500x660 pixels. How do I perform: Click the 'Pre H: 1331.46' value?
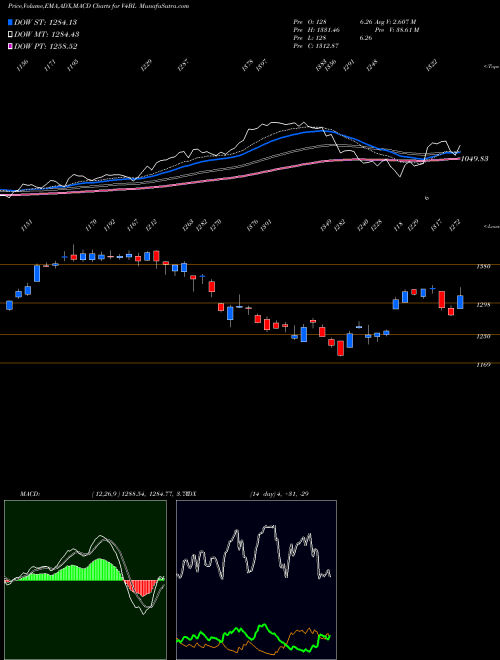tap(316, 30)
